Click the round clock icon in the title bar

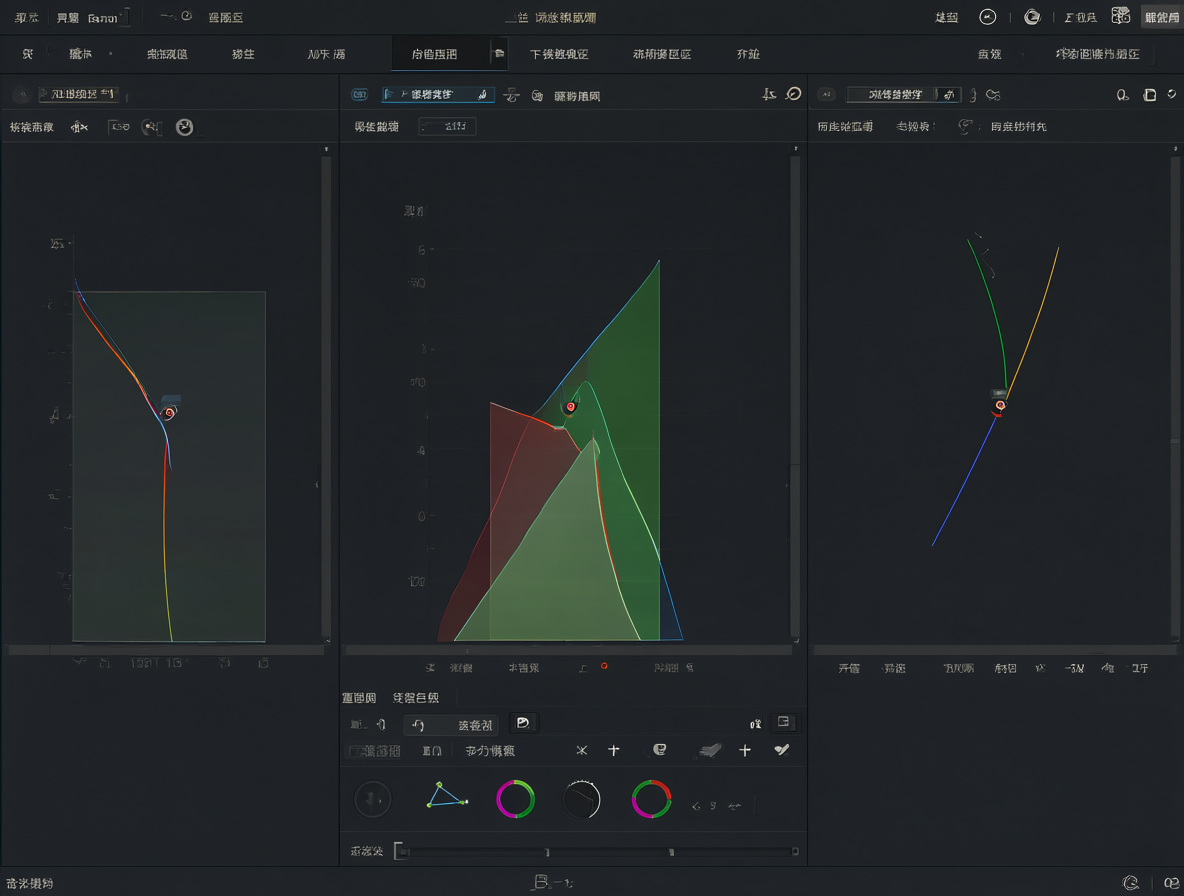988,17
